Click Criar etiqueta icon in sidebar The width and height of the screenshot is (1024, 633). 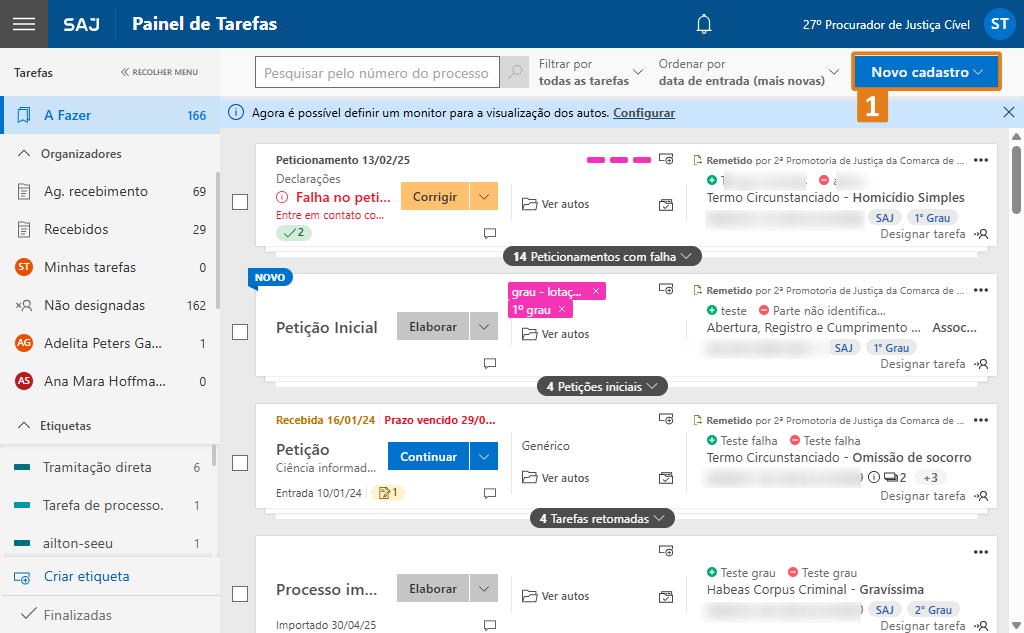click(22, 577)
